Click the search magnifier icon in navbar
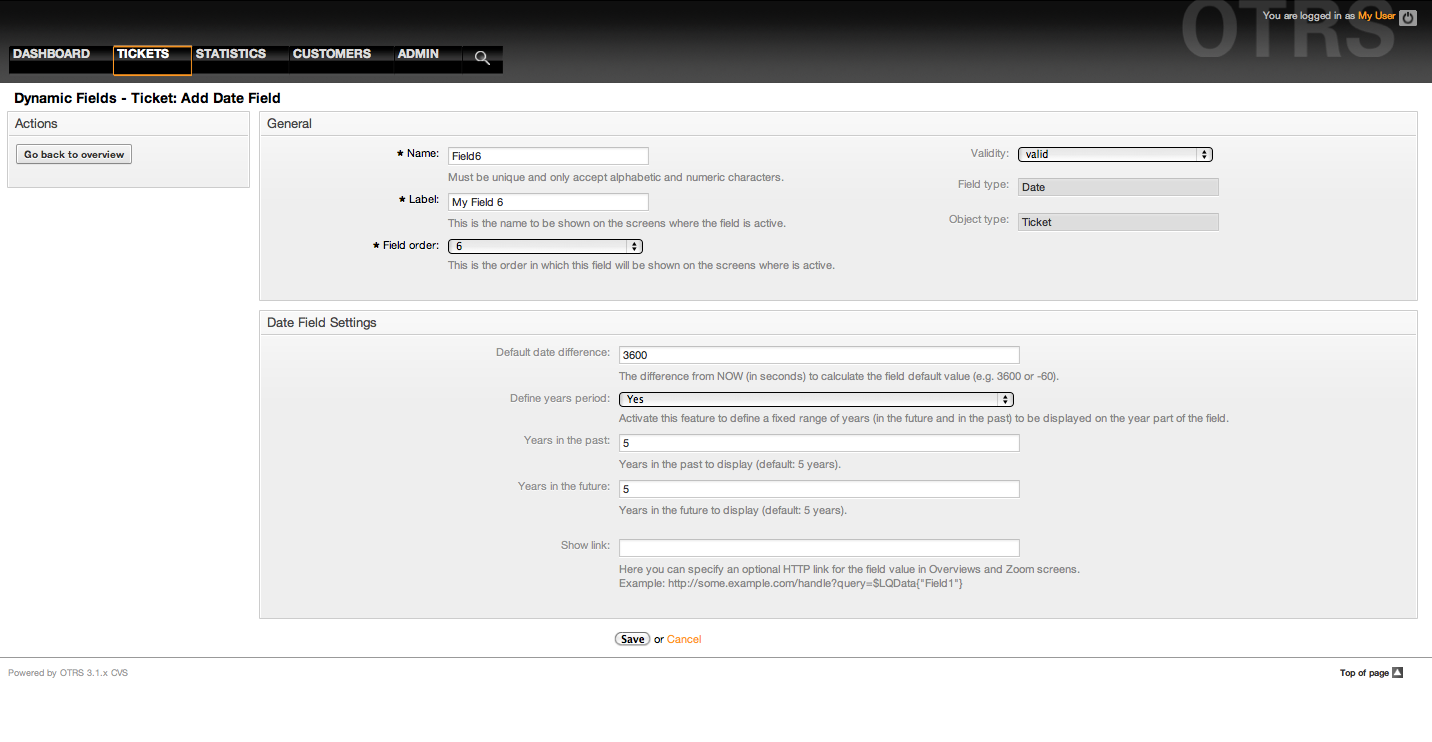The image size is (1432, 742). tap(482, 58)
